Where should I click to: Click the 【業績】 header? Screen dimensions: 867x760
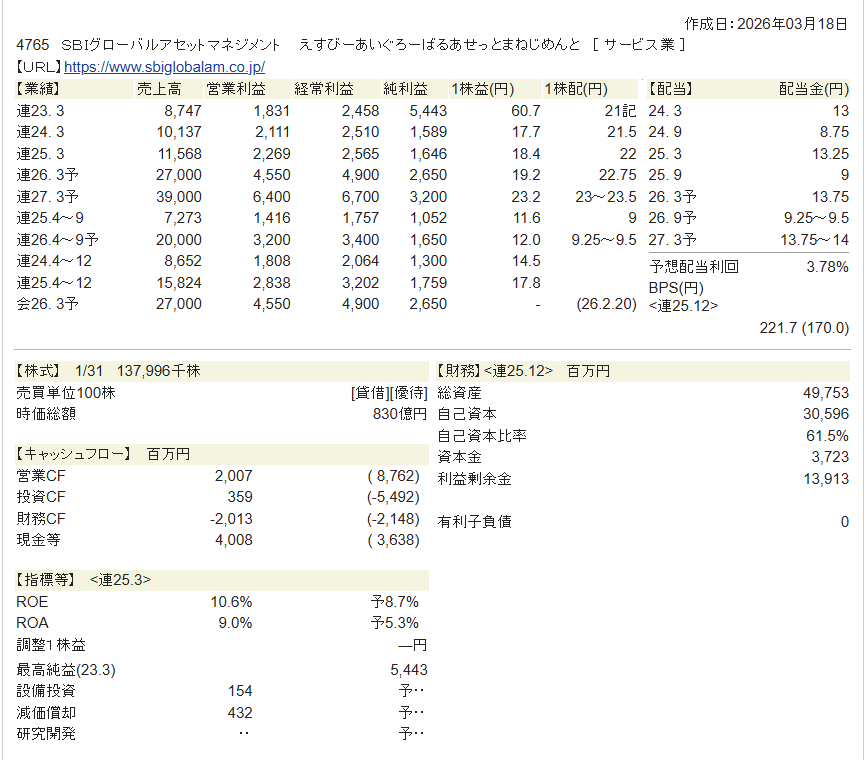point(38,89)
